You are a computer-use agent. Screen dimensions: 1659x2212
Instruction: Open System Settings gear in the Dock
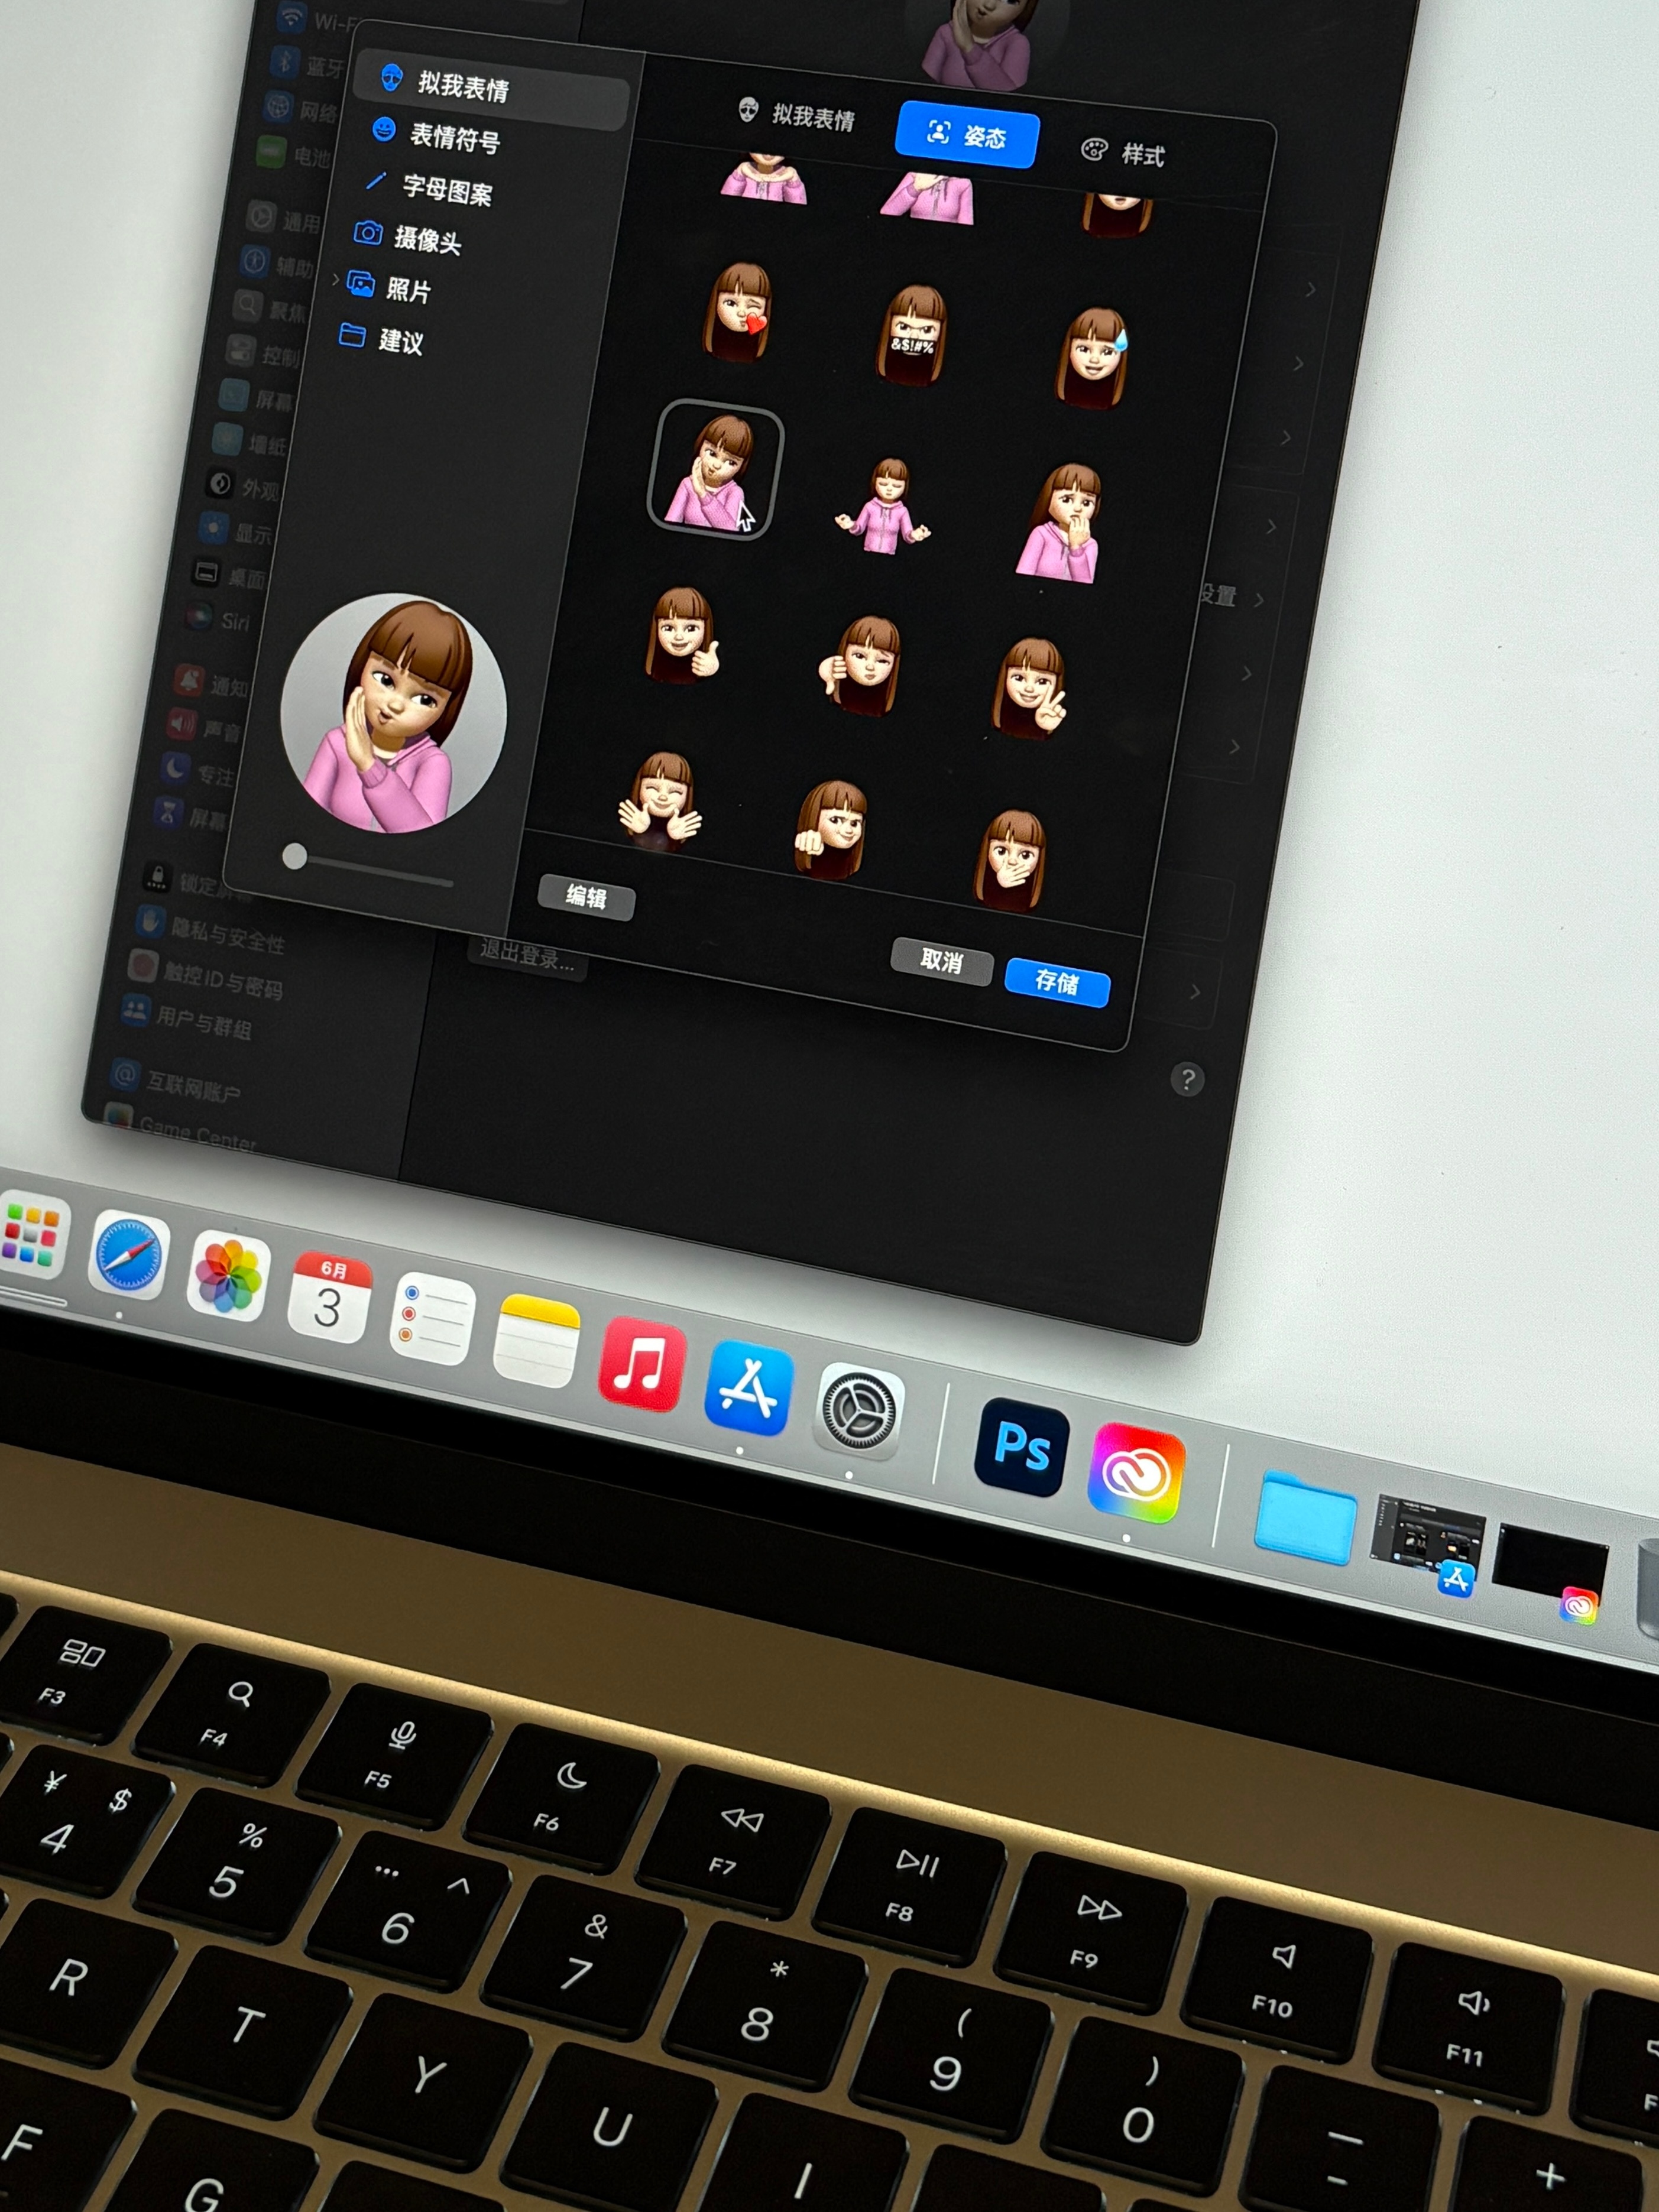click(x=859, y=1411)
